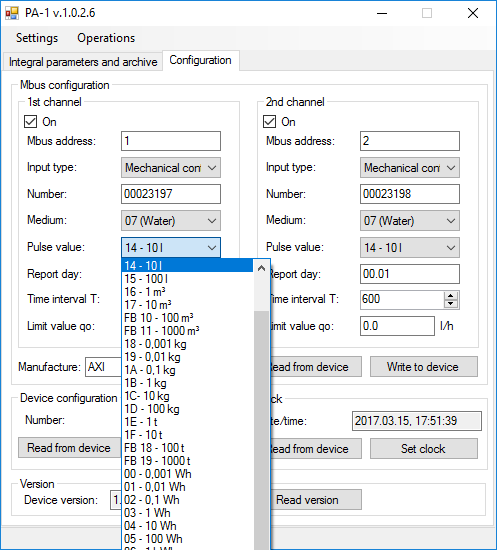Choose 'FB 18 - 100 t' option
The image size is (497, 550).
coord(187,448)
